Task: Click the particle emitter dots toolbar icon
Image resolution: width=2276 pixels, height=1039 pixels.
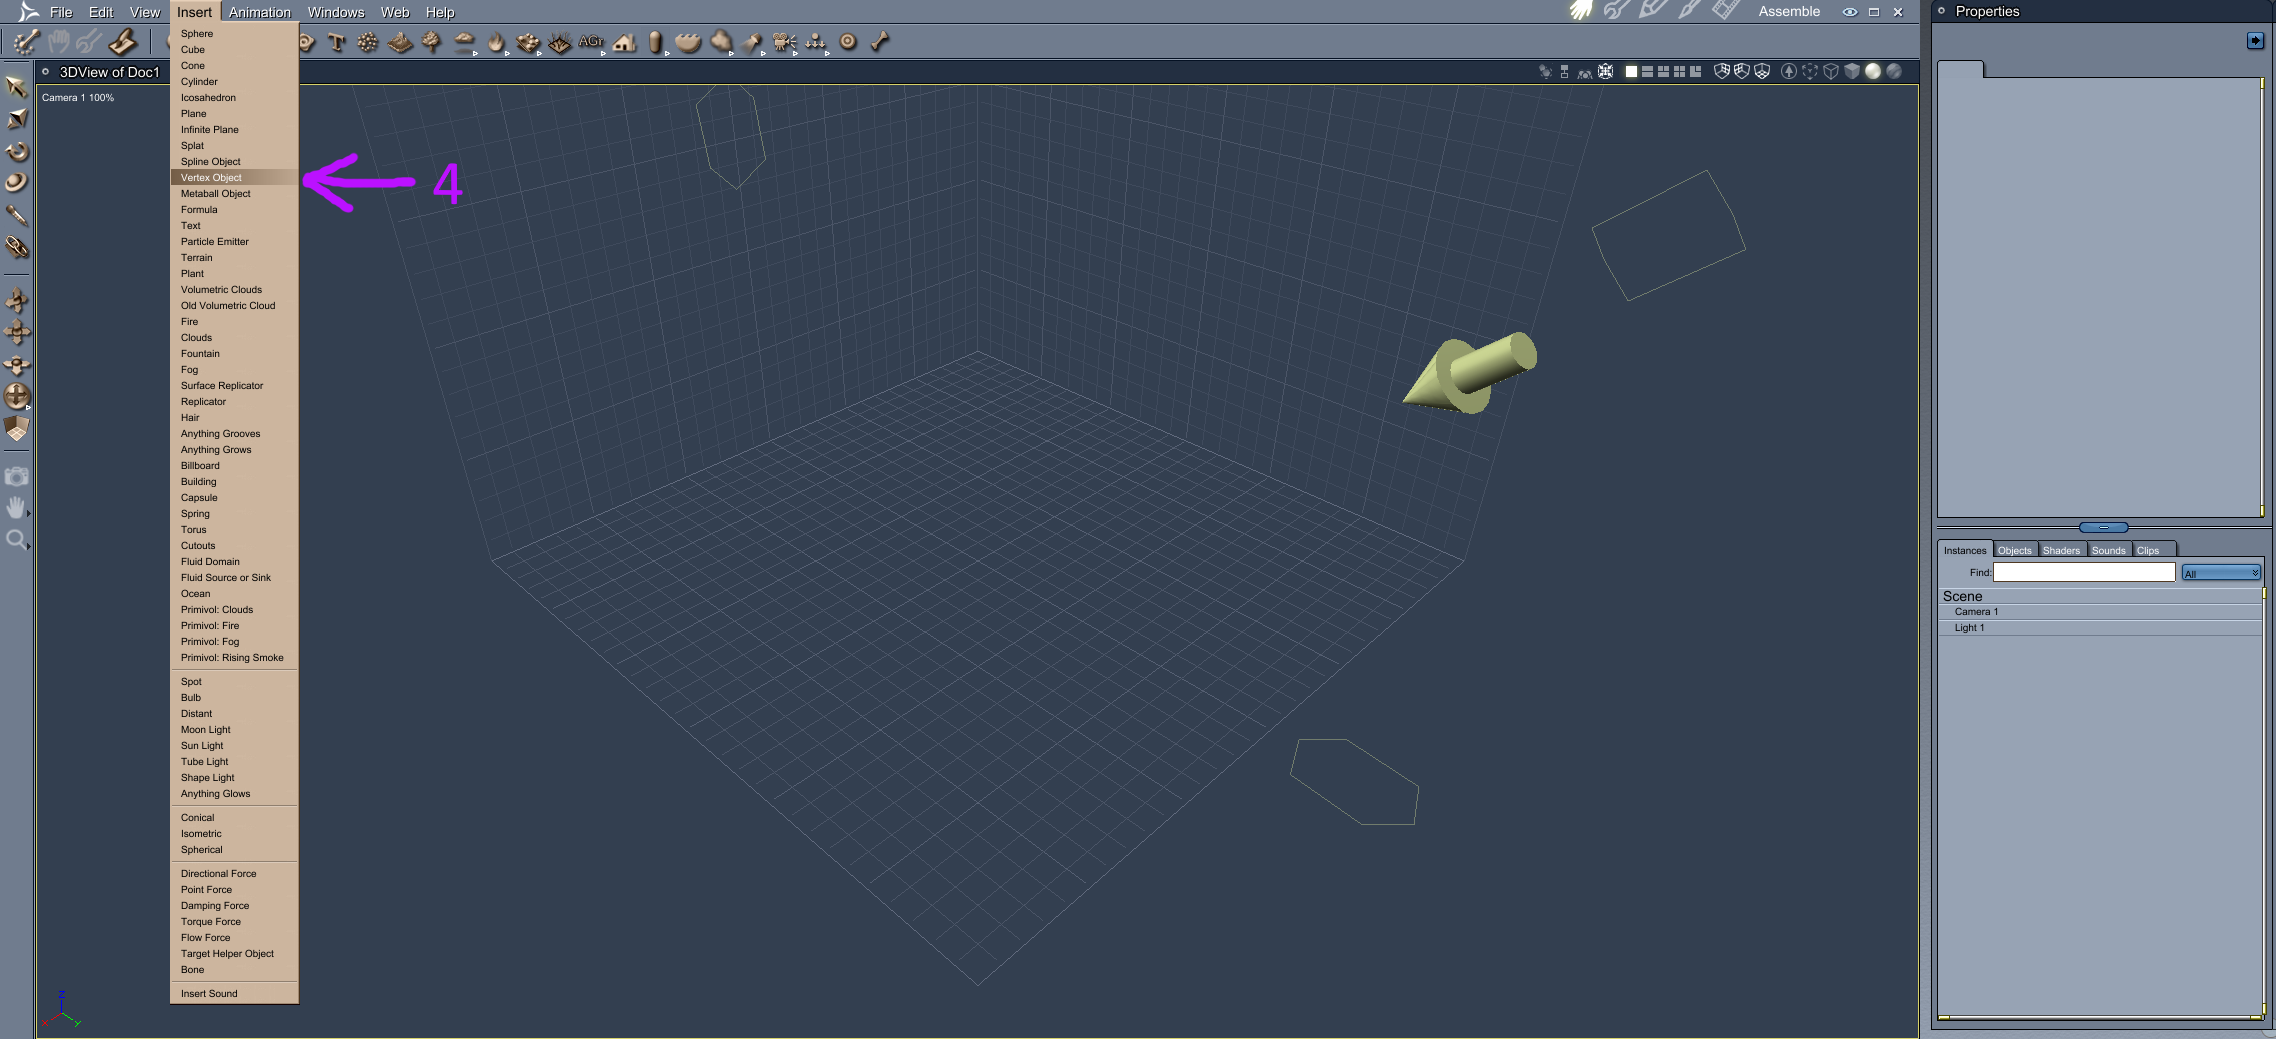Action: (368, 42)
